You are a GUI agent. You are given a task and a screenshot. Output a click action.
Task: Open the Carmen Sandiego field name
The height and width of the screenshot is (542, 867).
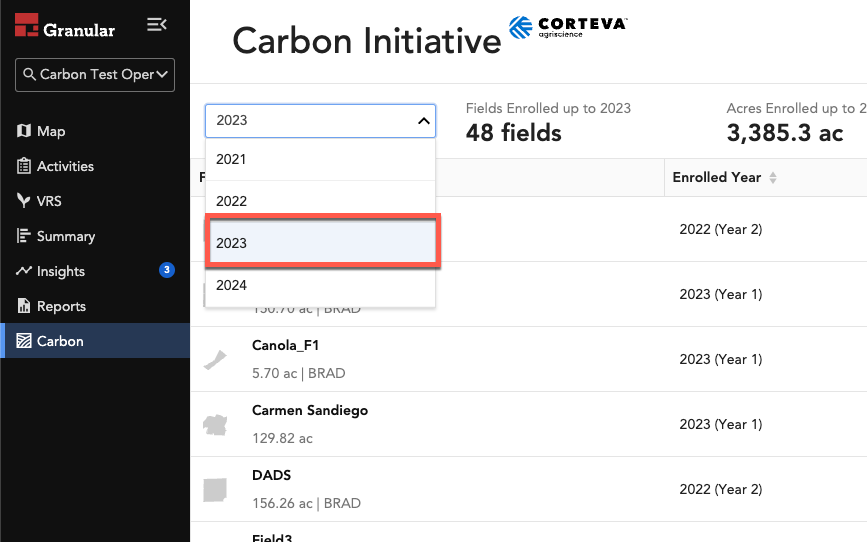click(x=310, y=410)
